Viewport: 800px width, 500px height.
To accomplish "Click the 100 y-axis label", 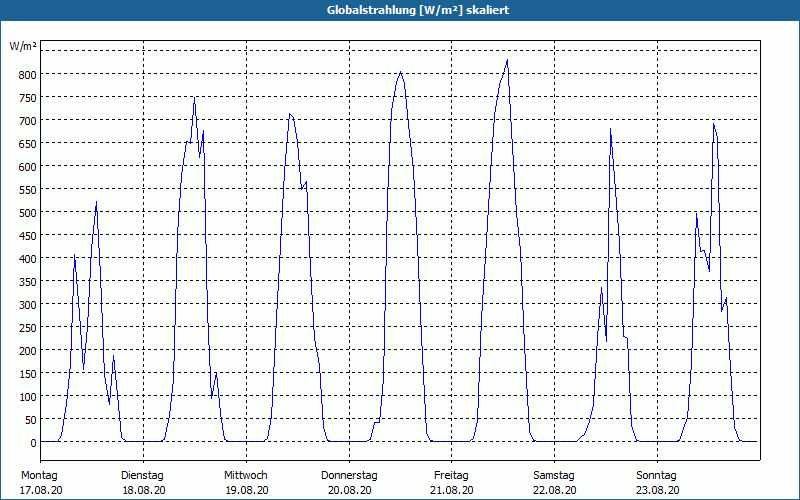I will tap(28, 397).
